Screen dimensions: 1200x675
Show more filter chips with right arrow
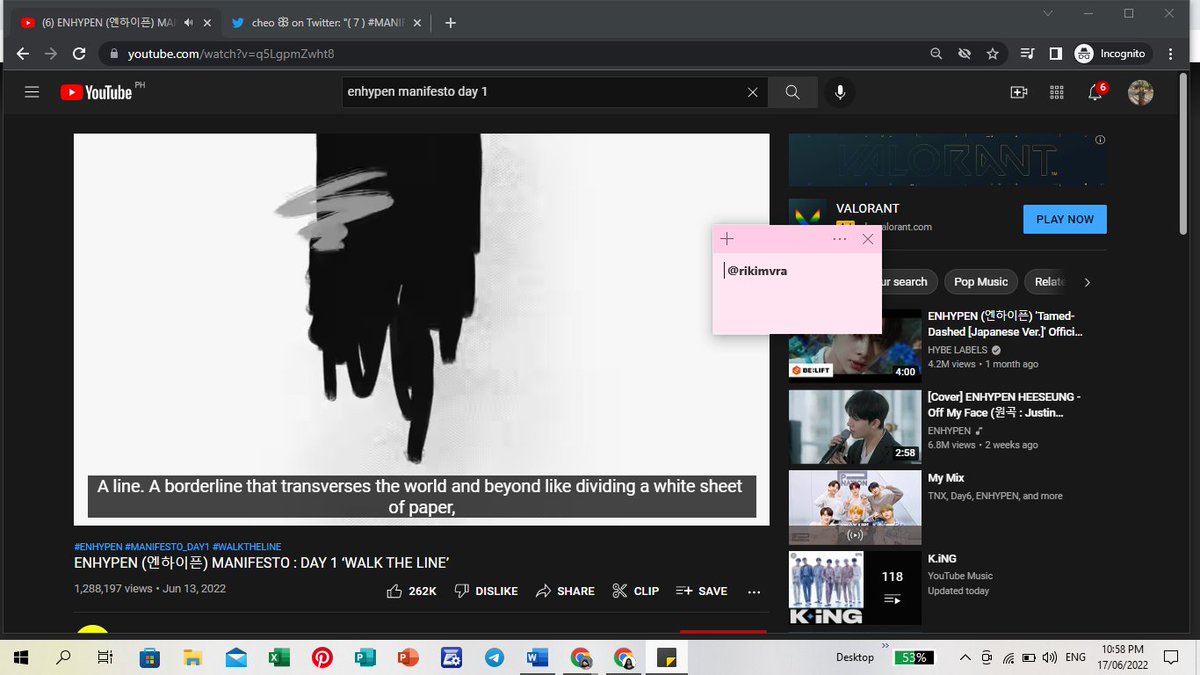pyautogui.click(x=1087, y=282)
